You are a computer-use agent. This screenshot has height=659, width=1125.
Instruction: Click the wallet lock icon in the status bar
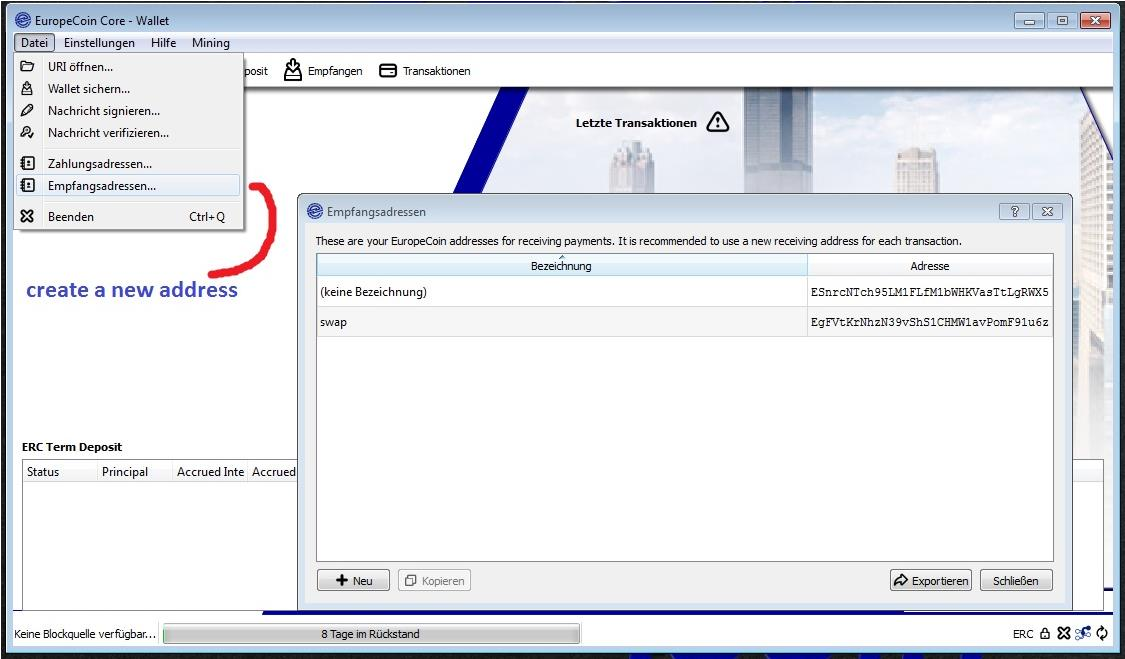1045,633
